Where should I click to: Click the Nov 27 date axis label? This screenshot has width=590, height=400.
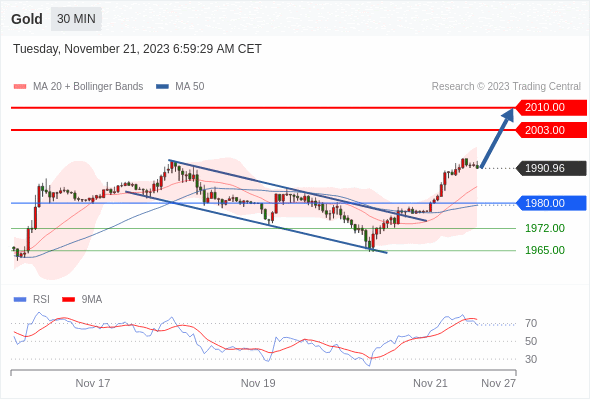pyautogui.click(x=499, y=383)
